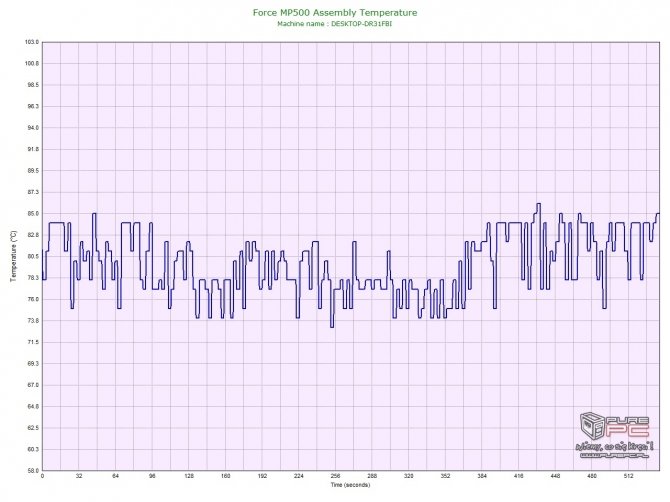Click the 60.3 temperature axis label
The height and width of the screenshot is (502, 670).
32,449
